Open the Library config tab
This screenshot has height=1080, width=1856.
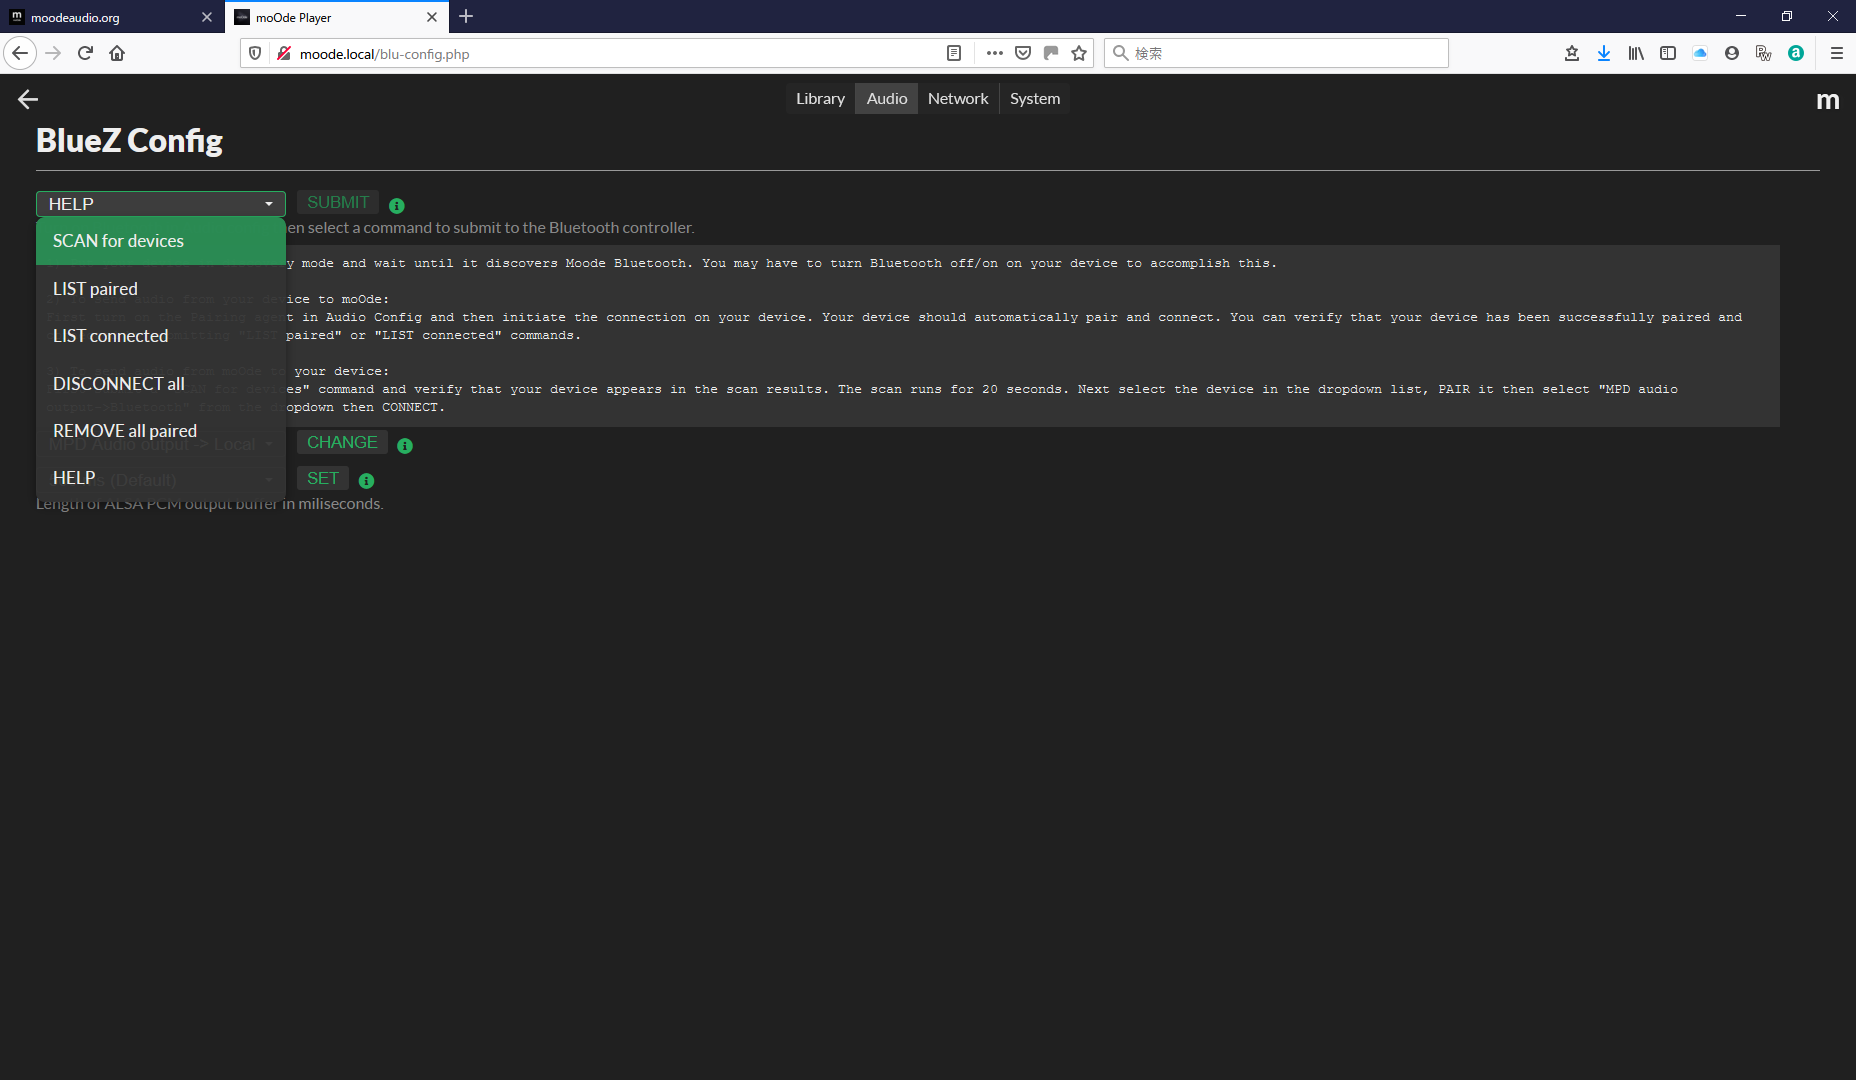tap(820, 99)
